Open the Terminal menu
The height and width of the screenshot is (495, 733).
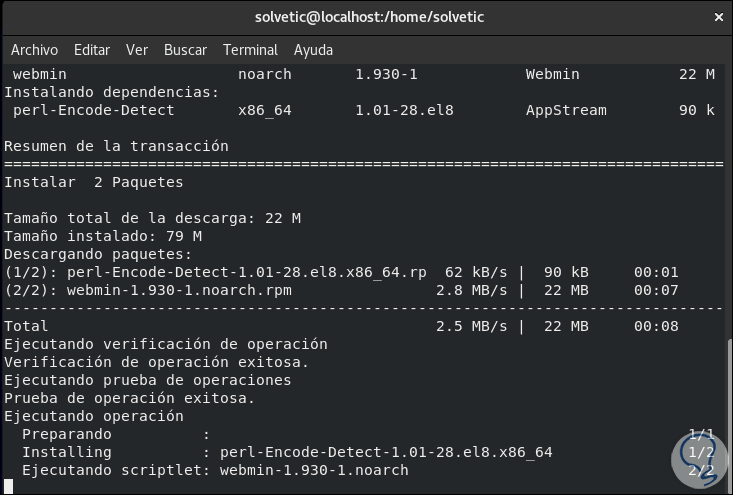pos(250,50)
